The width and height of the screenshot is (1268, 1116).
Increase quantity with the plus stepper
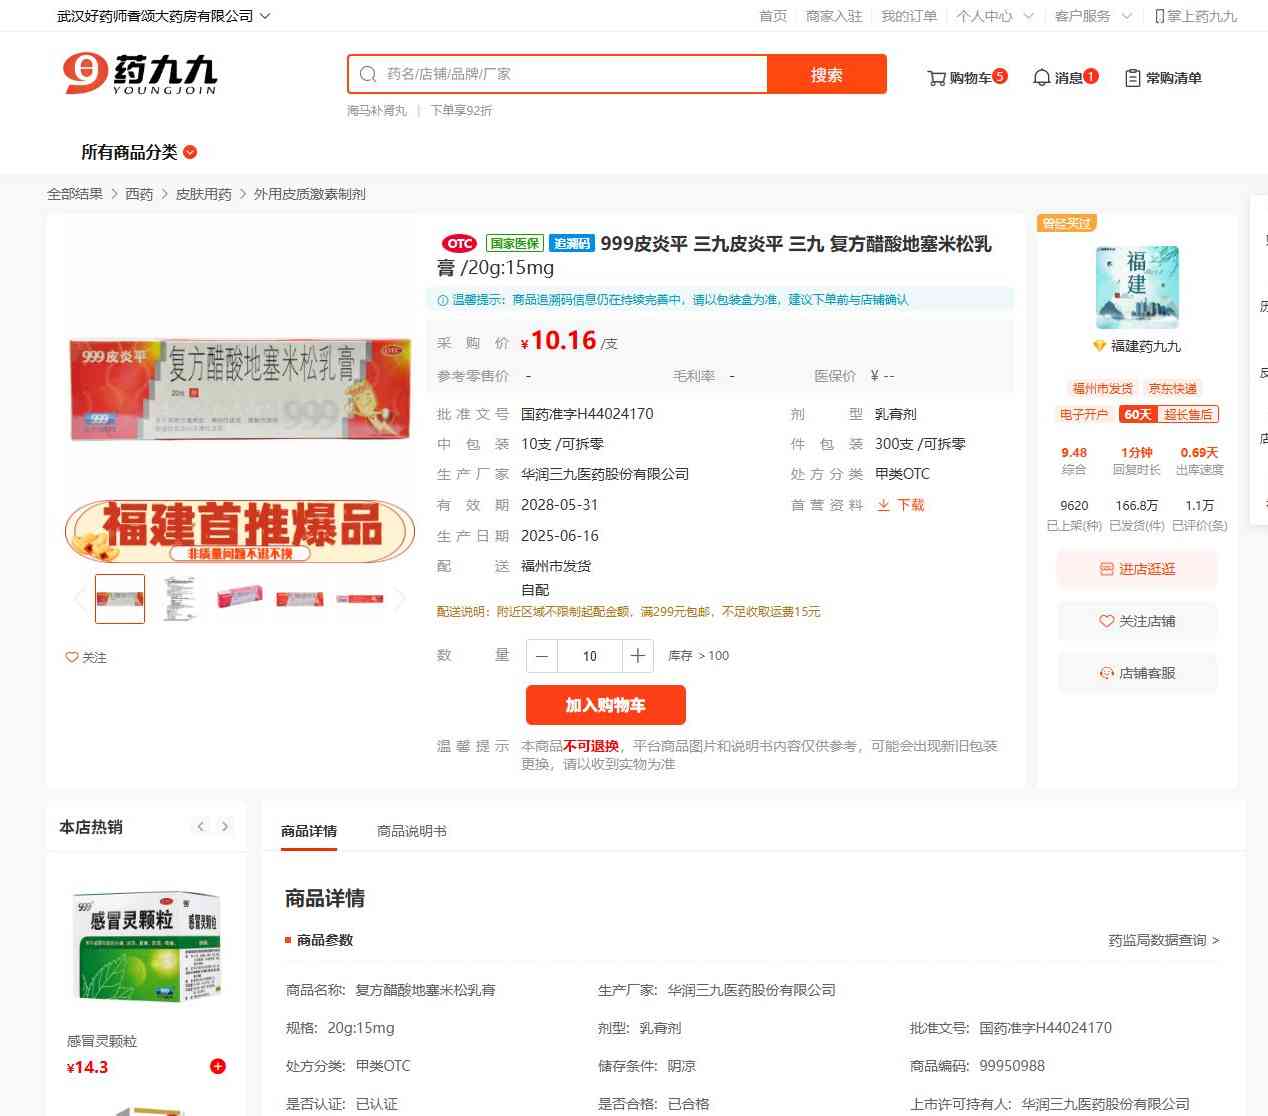pos(637,656)
